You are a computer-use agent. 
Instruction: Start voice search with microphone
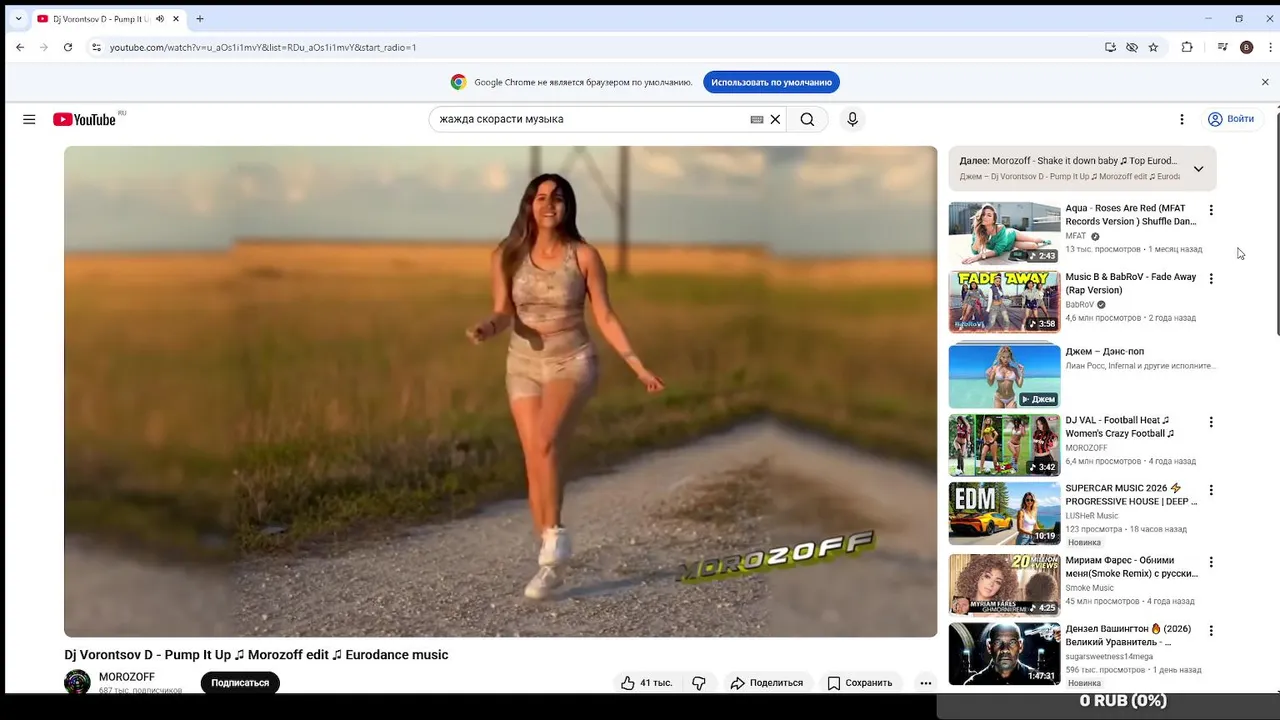point(852,119)
